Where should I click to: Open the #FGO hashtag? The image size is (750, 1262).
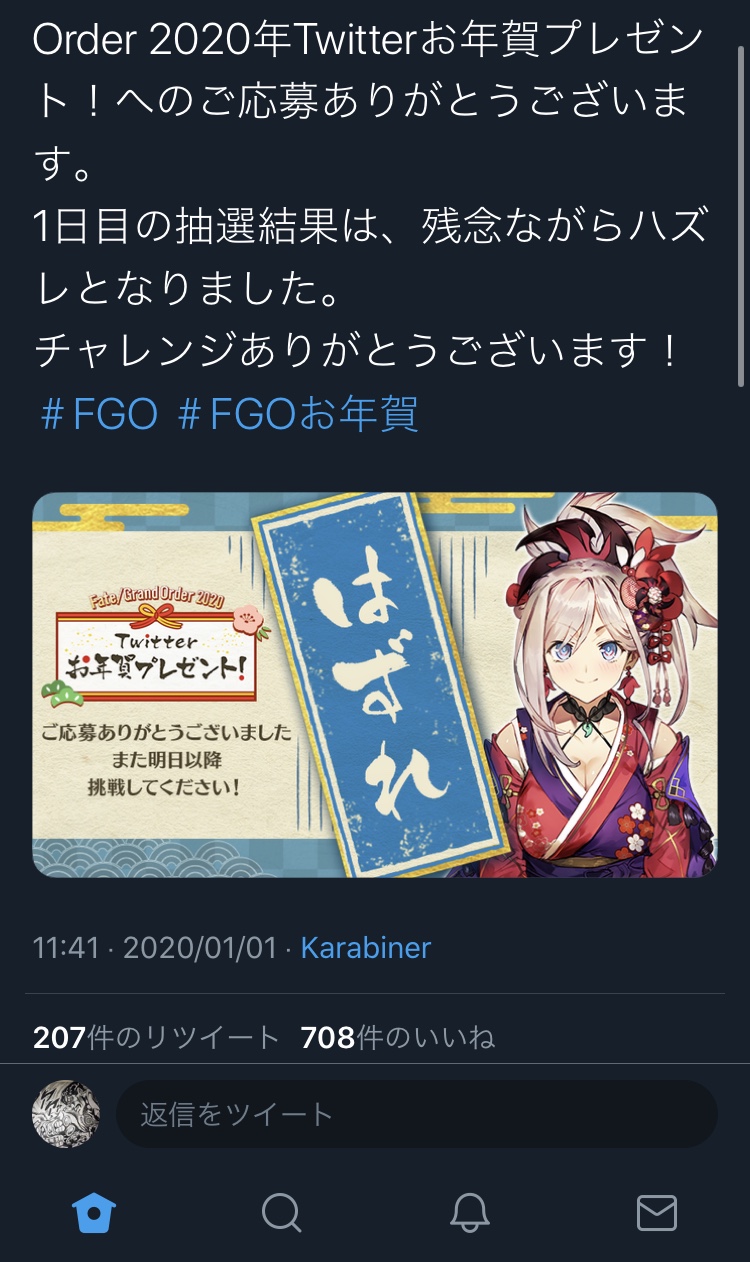pos(99,413)
